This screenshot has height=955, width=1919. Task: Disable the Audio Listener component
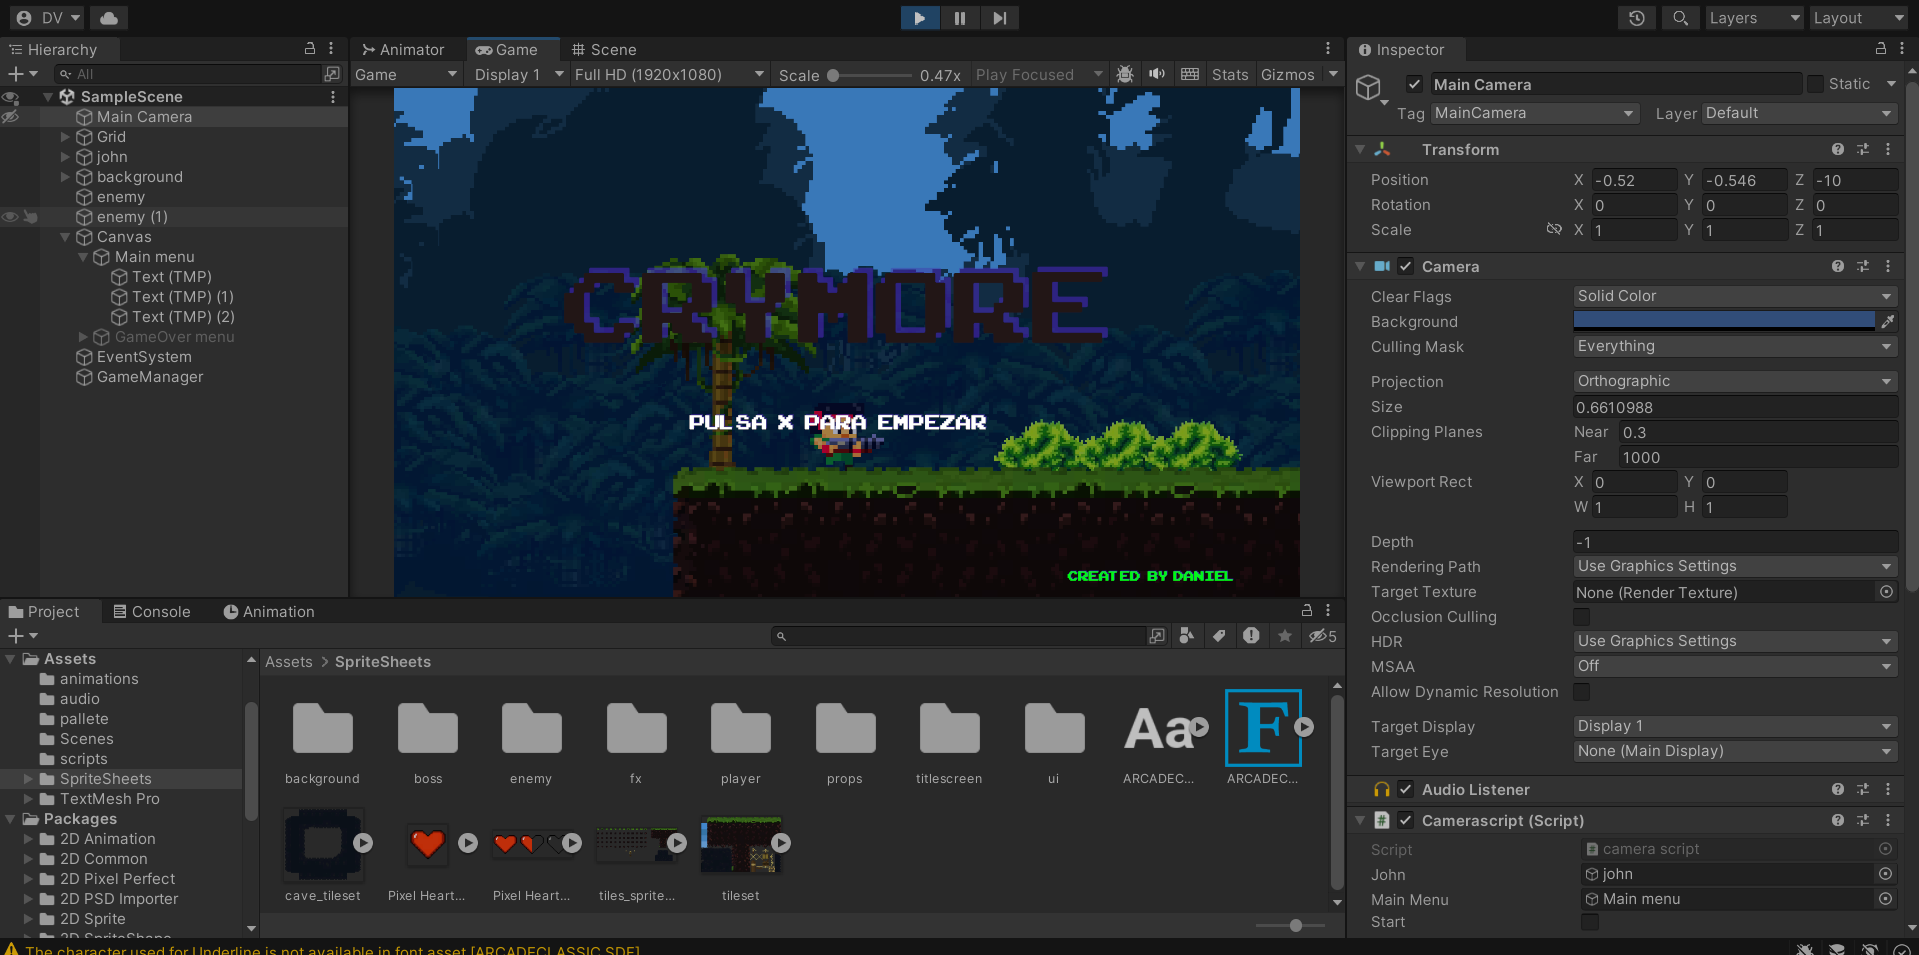1406,789
